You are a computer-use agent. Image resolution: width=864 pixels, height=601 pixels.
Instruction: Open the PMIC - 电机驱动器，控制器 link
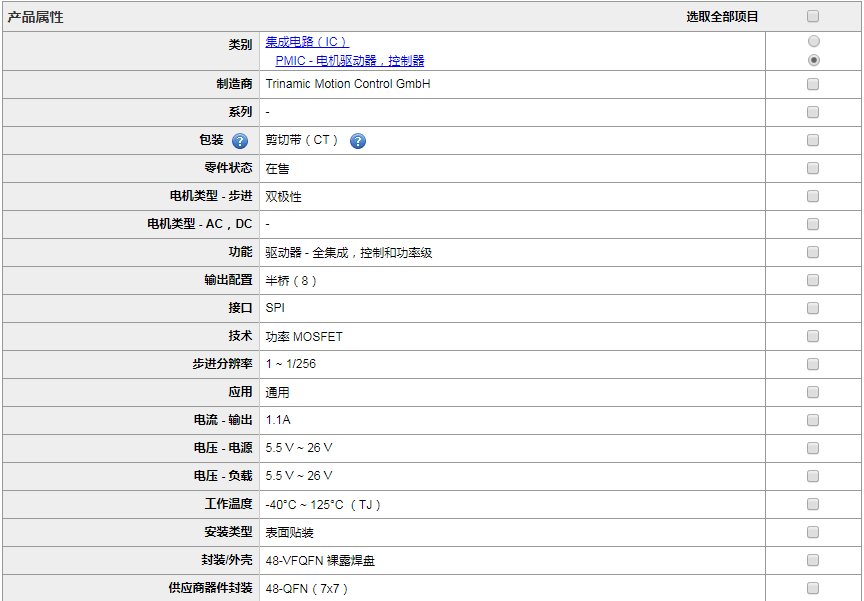pyautogui.click(x=350, y=61)
